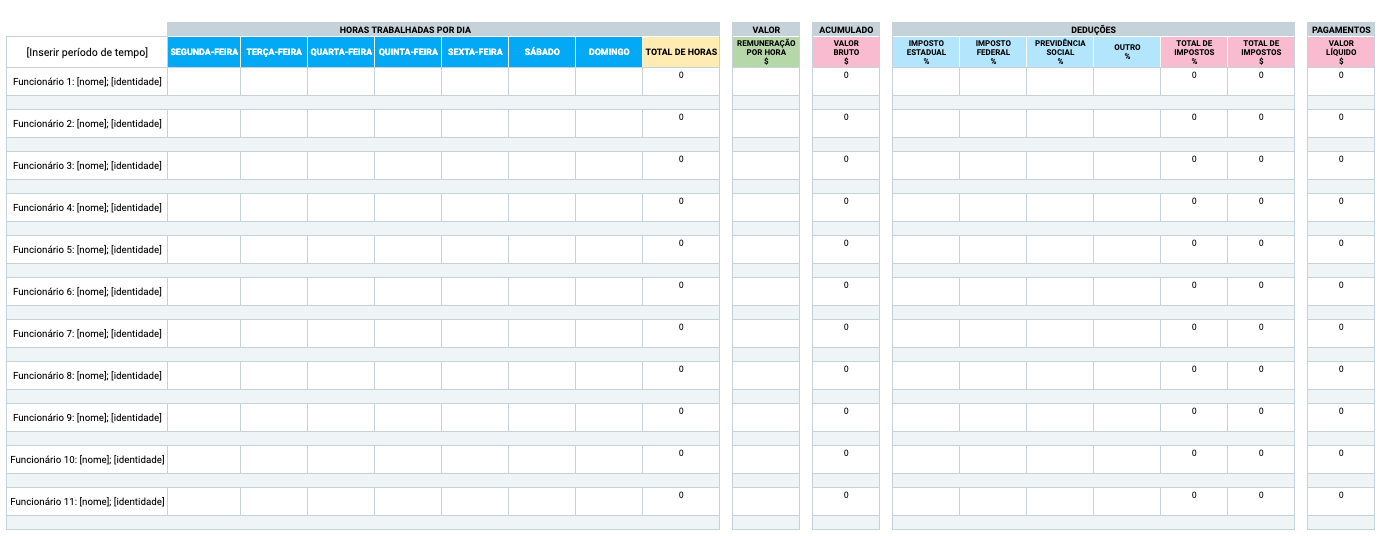Select the DOMINGO column header
The height and width of the screenshot is (536, 1383).
tap(609, 52)
